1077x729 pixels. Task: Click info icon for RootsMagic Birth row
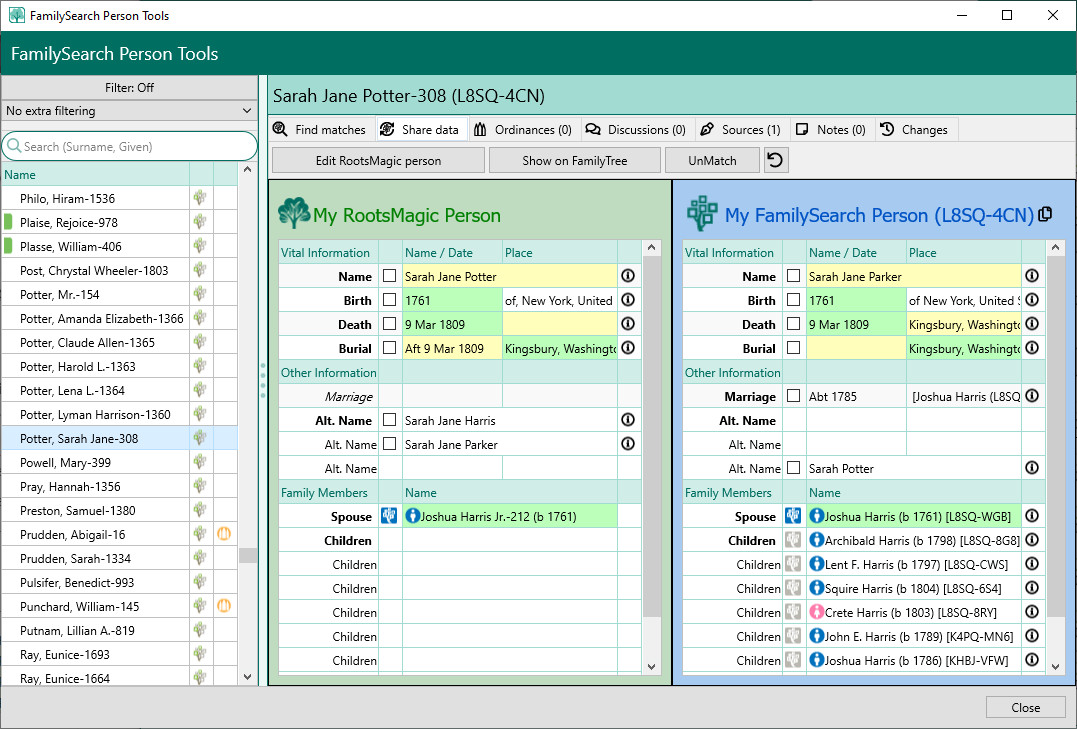[x=628, y=300]
